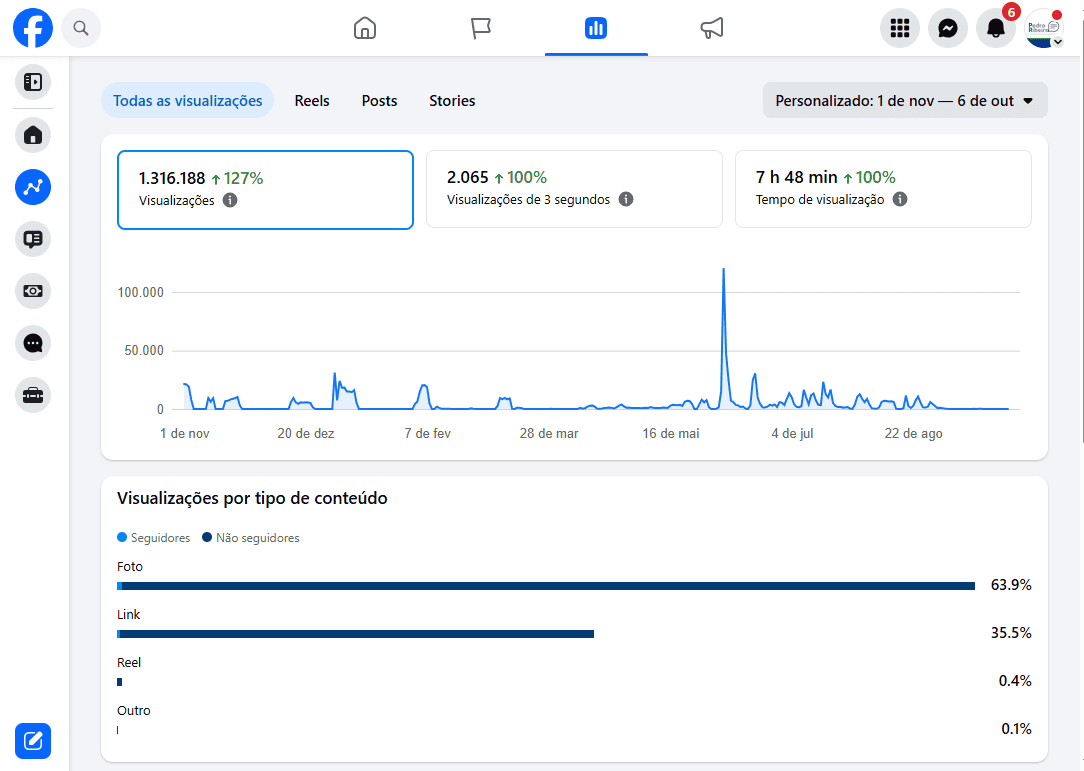The width and height of the screenshot is (1084, 771).
Task: Switch to the Posts tab
Action: click(380, 101)
